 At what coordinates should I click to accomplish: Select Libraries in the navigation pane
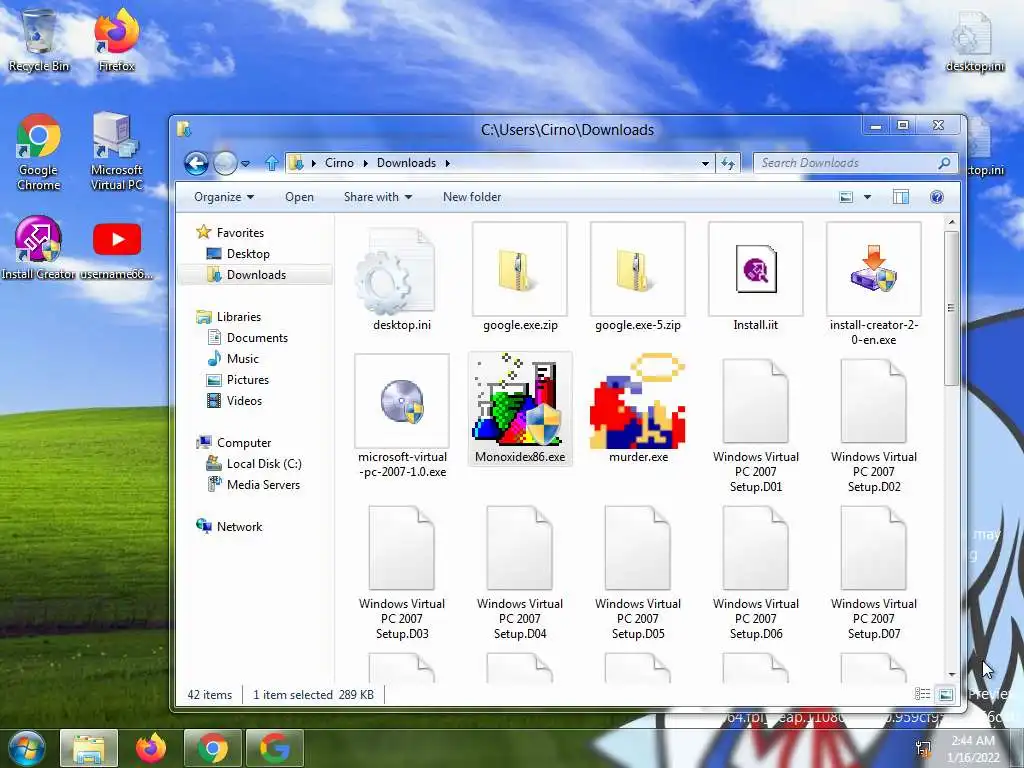click(x=229, y=317)
